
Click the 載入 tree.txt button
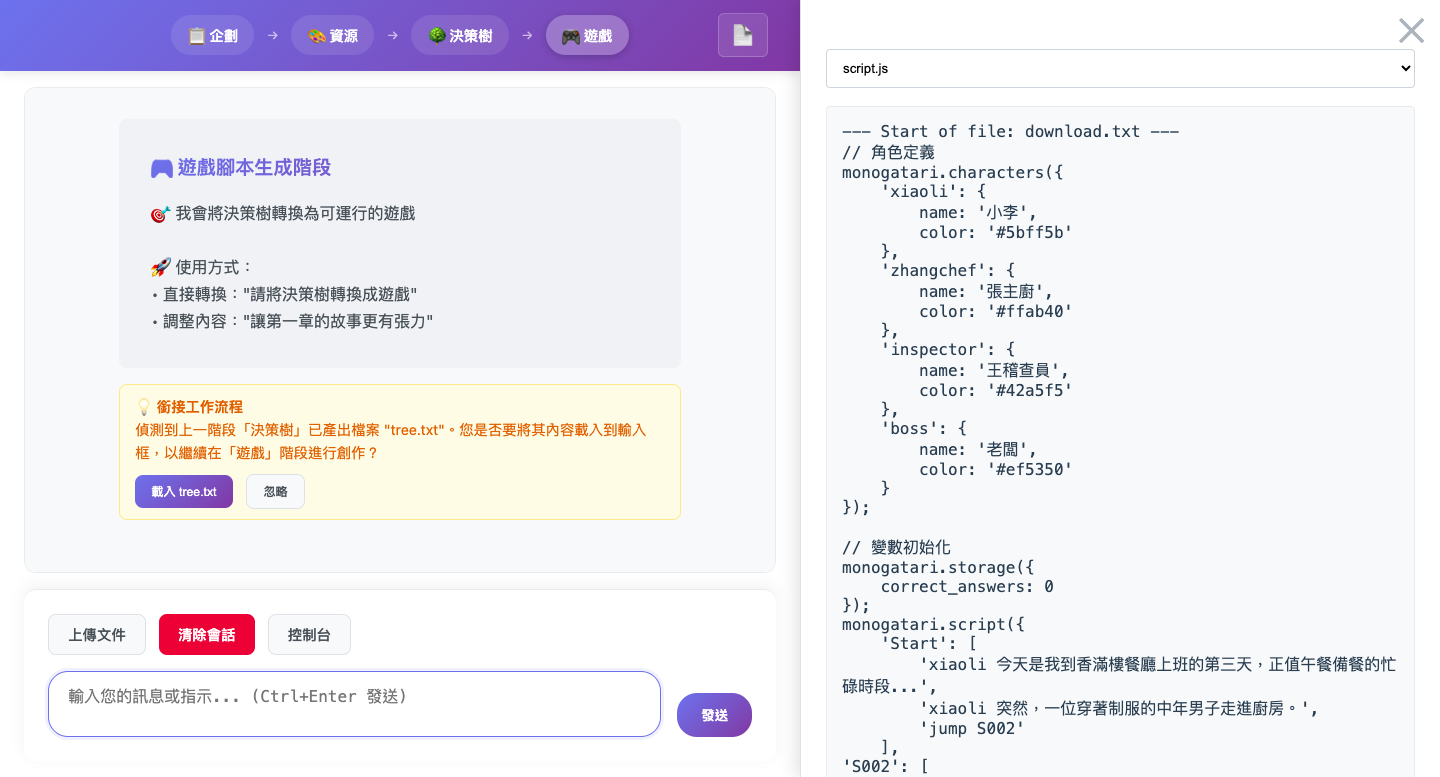tap(183, 491)
